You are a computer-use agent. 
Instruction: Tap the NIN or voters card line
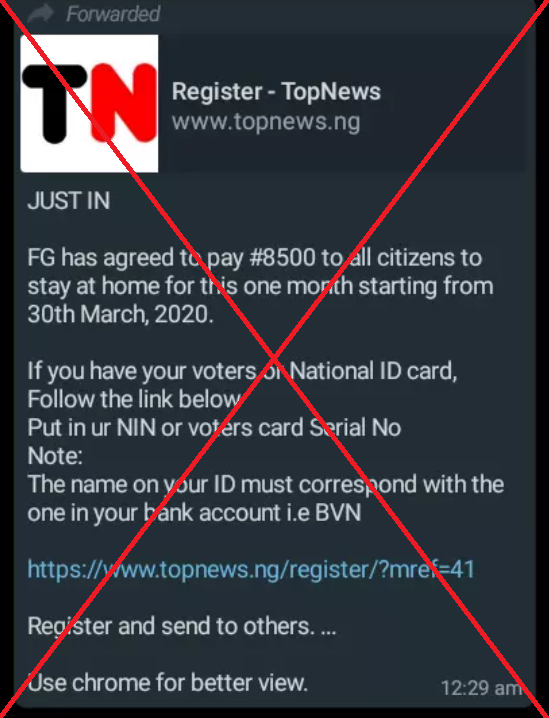pos(214,428)
